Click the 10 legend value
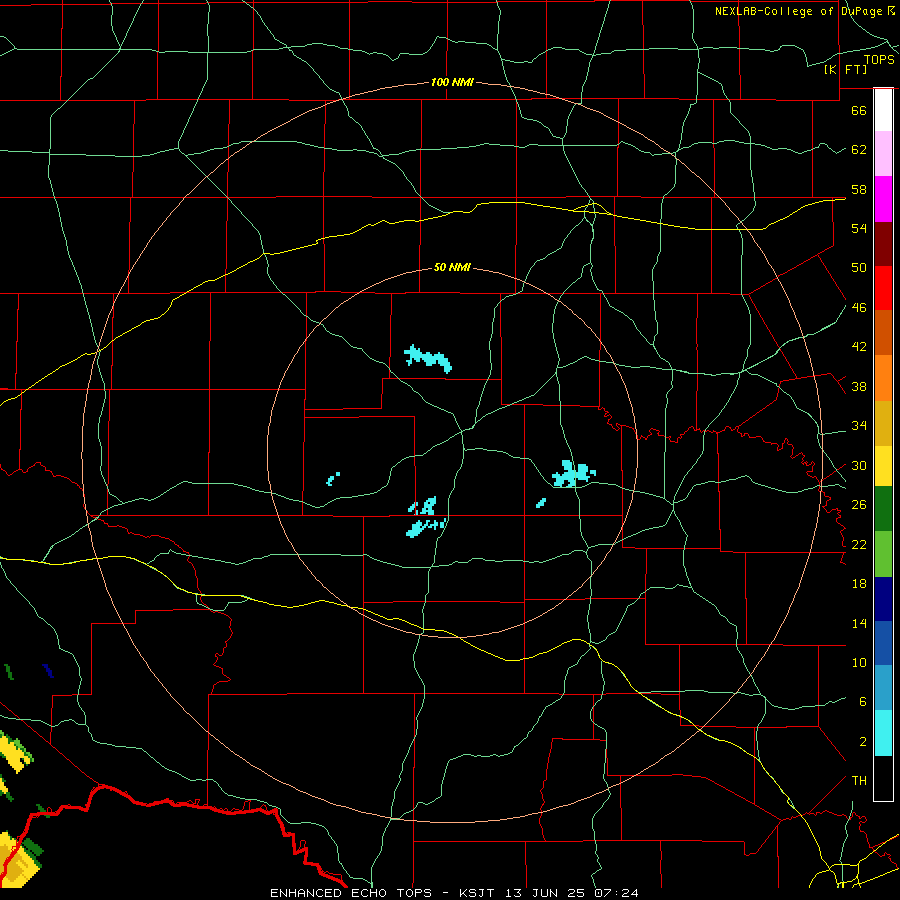The width and height of the screenshot is (900, 900). click(x=859, y=662)
